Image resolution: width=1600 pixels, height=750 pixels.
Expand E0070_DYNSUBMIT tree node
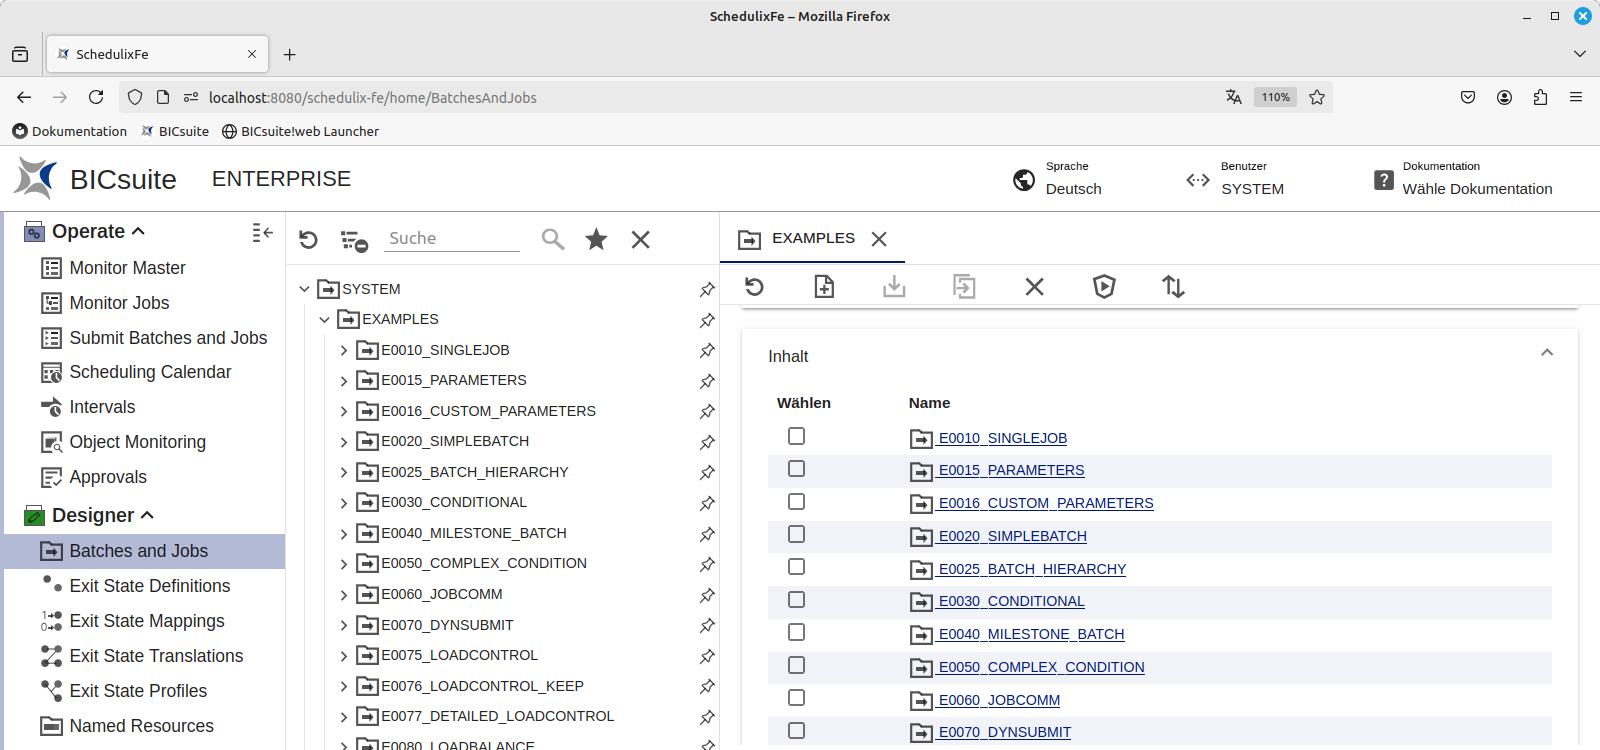pyautogui.click(x=344, y=626)
